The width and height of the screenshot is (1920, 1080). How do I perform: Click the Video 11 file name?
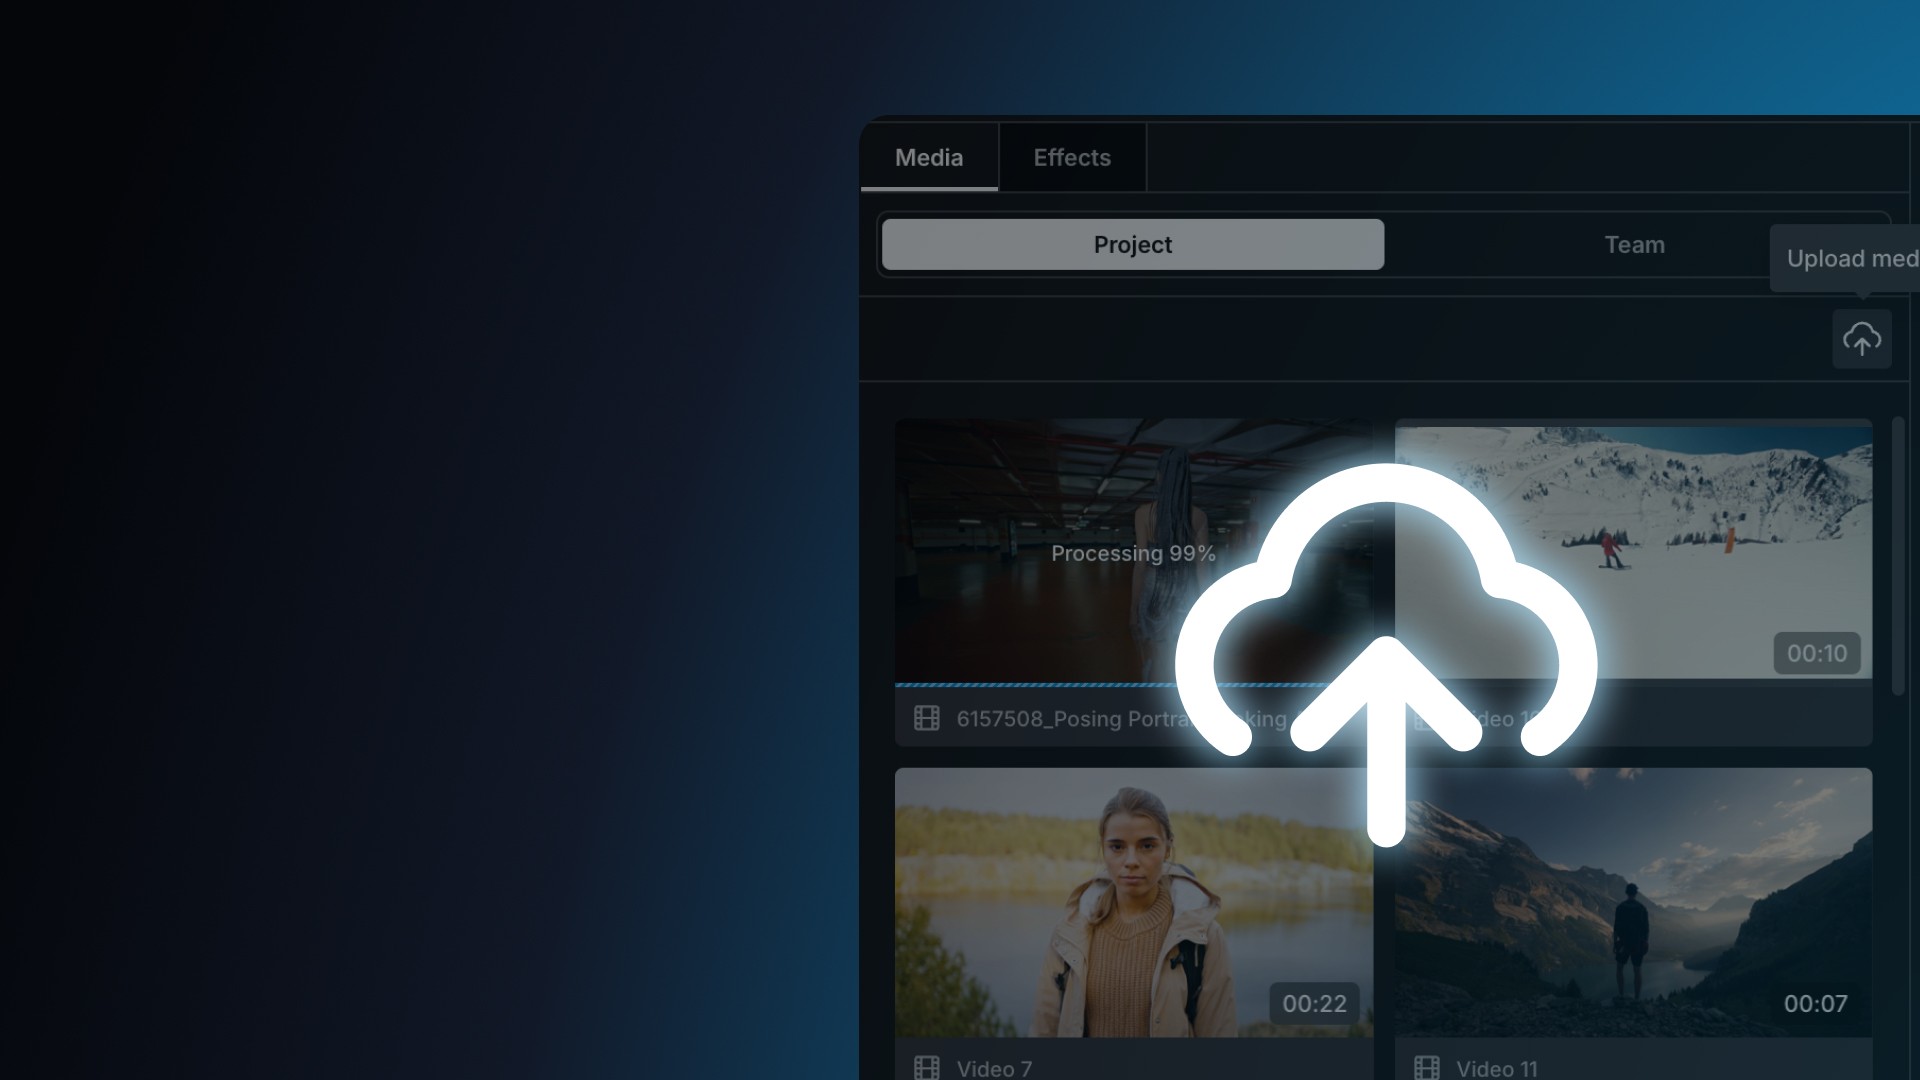[1496, 1067]
